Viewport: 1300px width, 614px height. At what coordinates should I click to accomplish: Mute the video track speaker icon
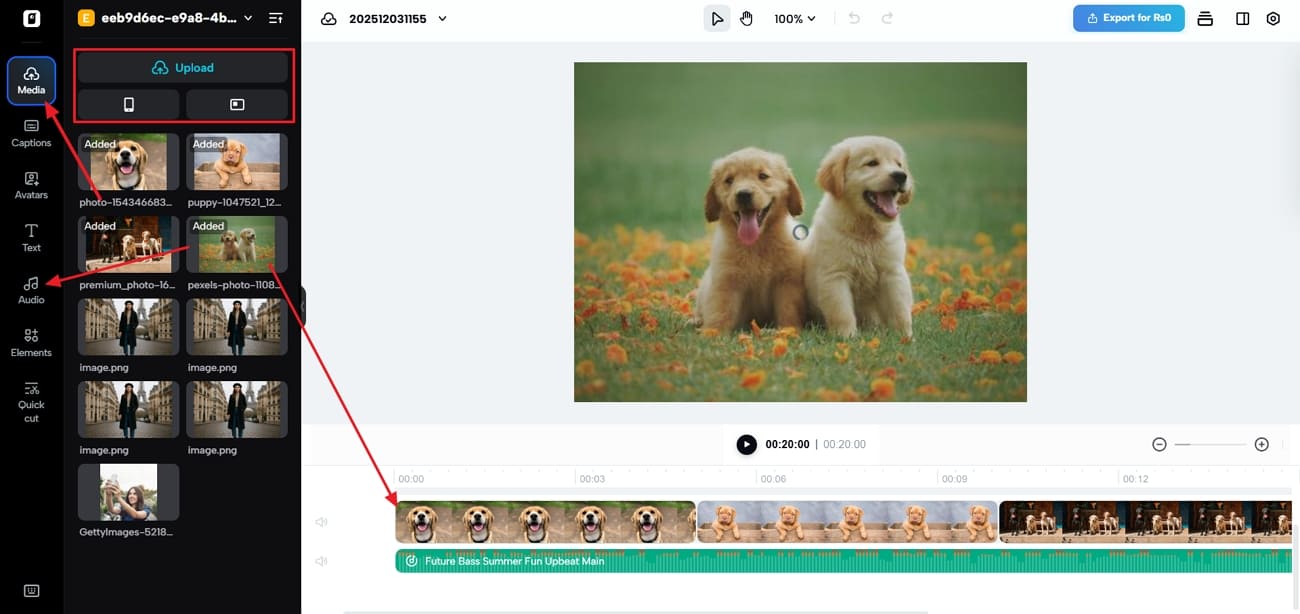click(x=321, y=522)
